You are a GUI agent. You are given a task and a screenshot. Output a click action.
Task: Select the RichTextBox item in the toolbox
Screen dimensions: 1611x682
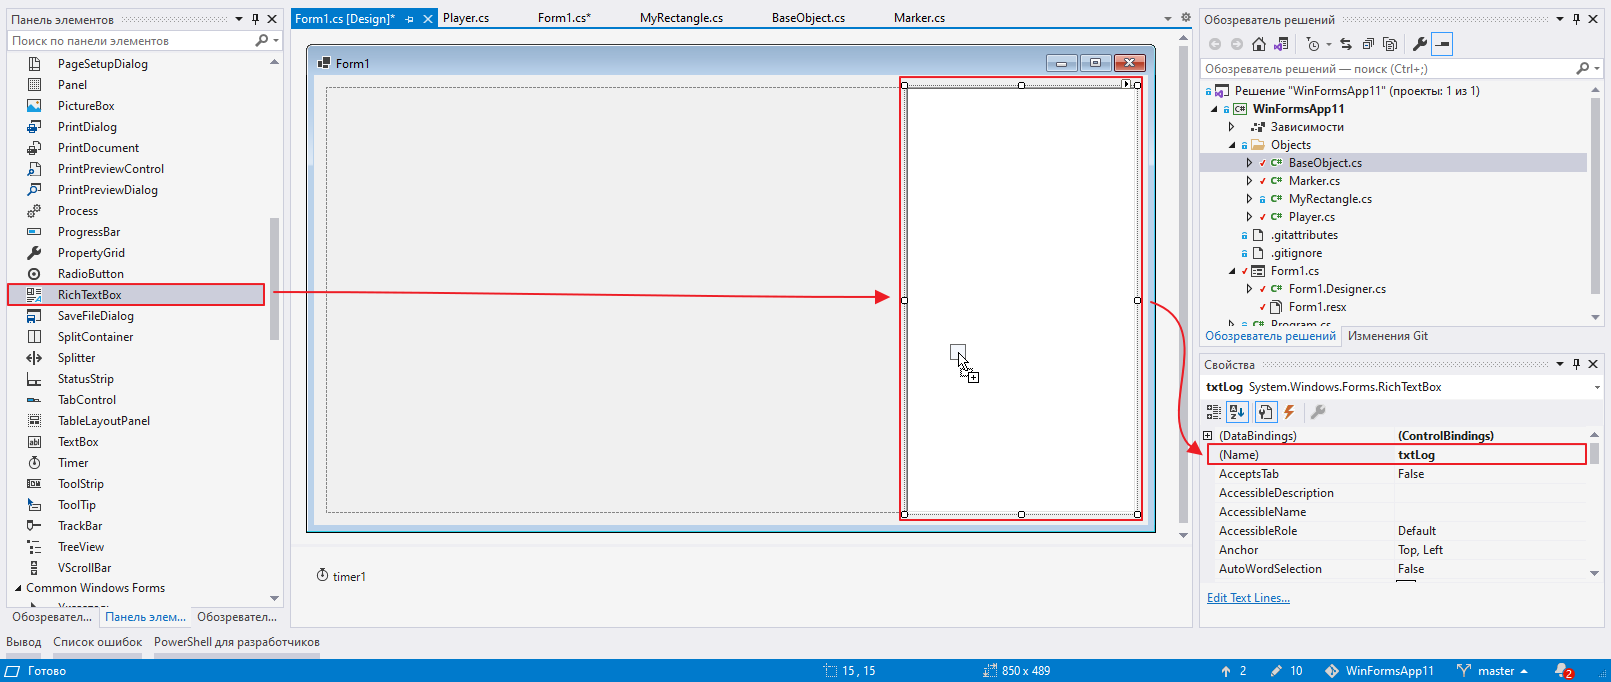click(x=90, y=295)
